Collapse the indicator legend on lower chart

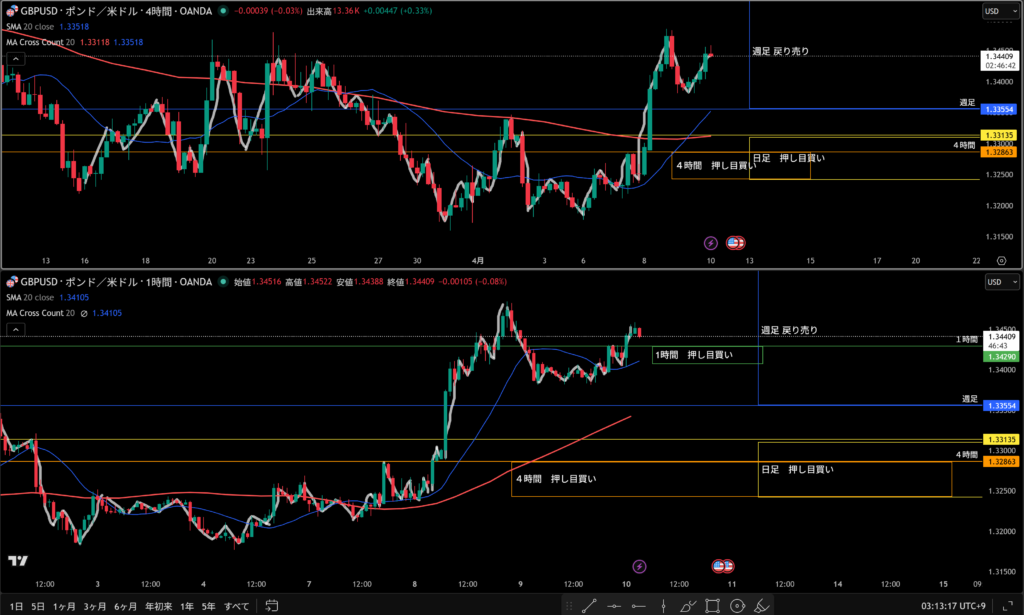point(16,328)
